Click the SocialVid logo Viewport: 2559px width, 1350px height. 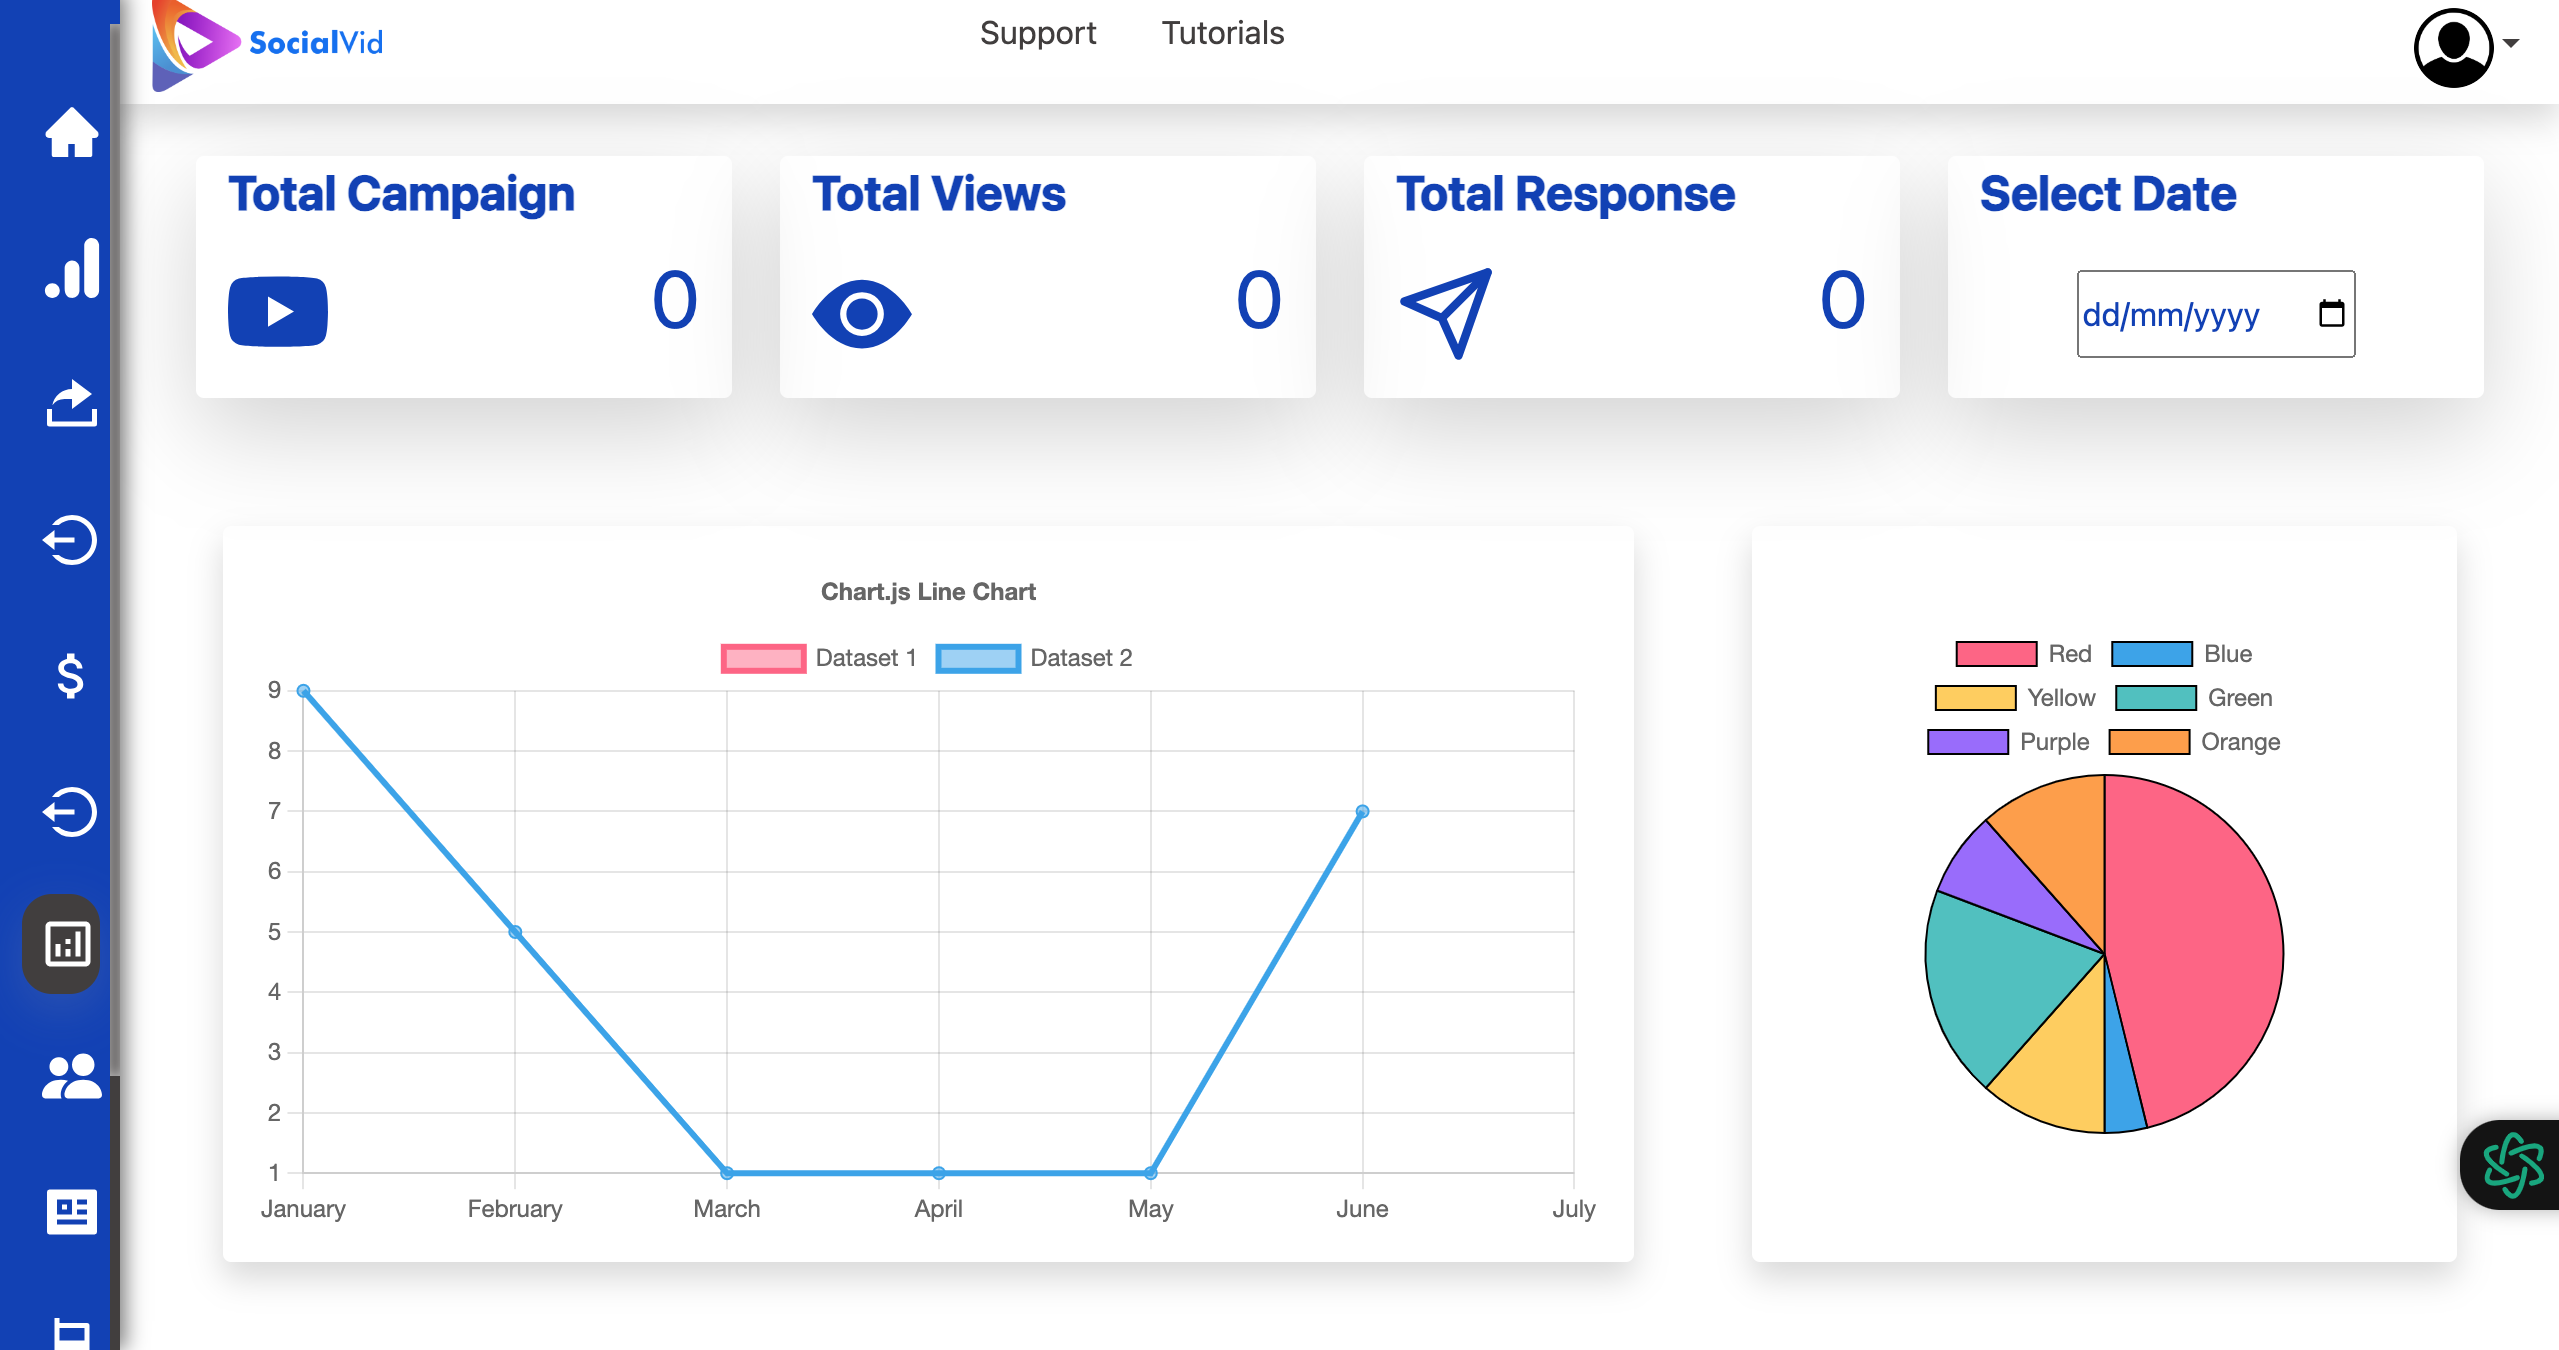pyautogui.click(x=268, y=43)
